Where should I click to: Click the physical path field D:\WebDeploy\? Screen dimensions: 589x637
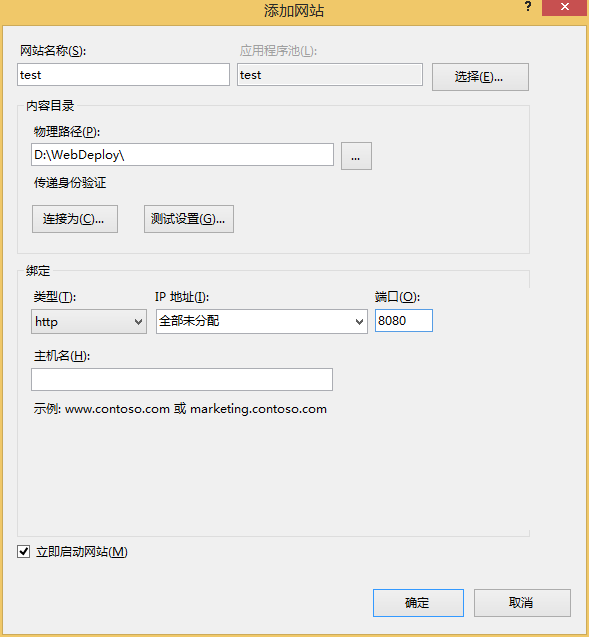[x=182, y=154]
